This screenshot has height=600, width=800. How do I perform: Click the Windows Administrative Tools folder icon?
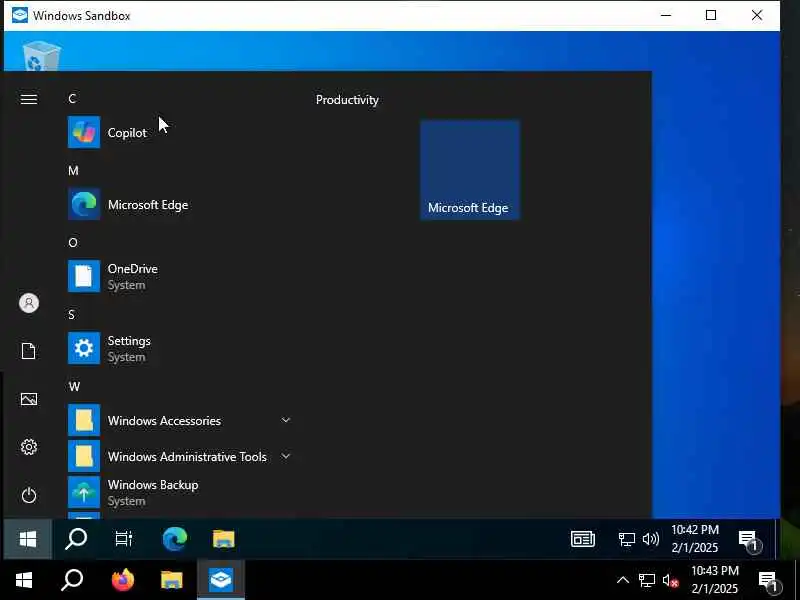[84, 456]
